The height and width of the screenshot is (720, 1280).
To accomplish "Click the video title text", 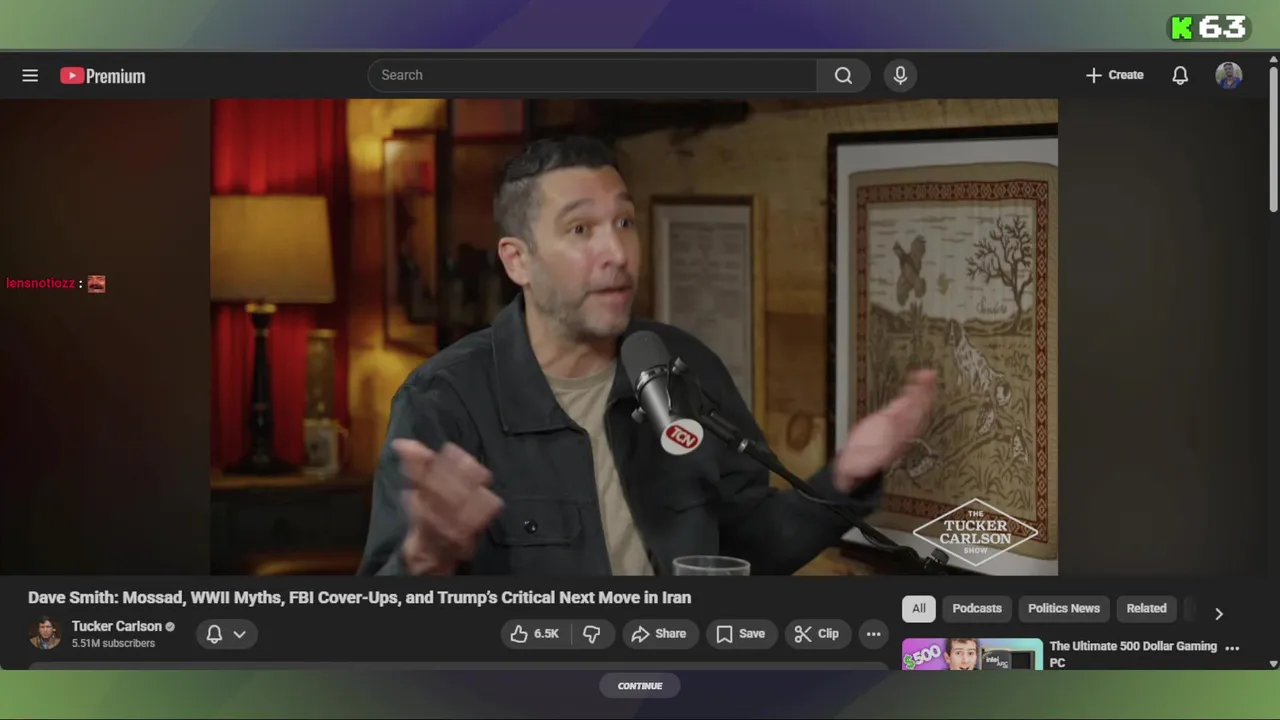I will 359,597.
